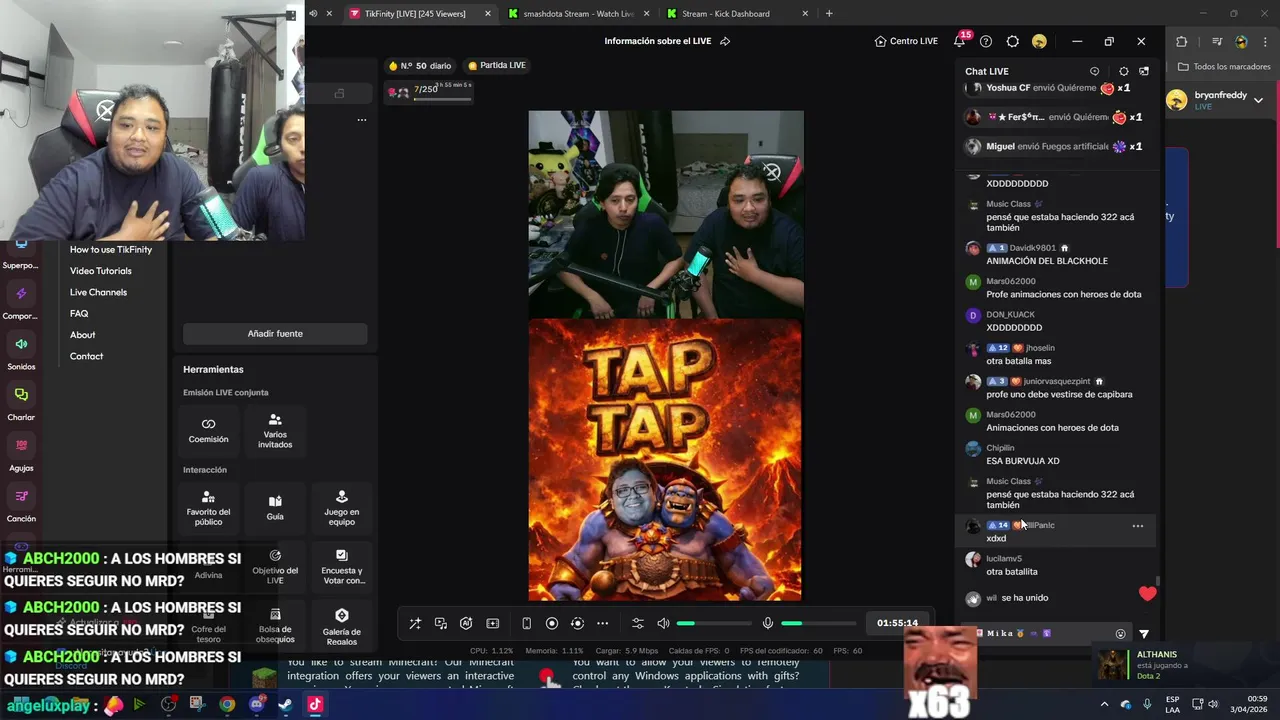Open the Guía tool

tap(275, 508)
